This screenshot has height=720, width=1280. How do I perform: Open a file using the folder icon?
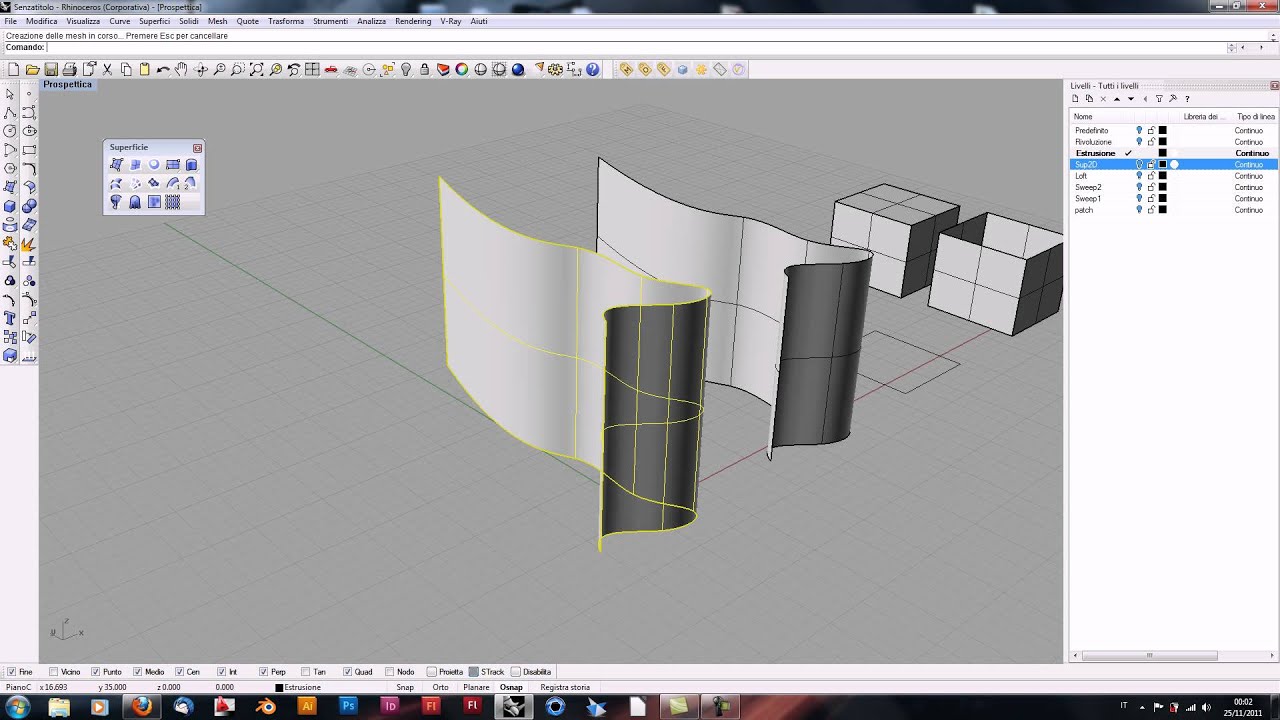tap(33, 70)
